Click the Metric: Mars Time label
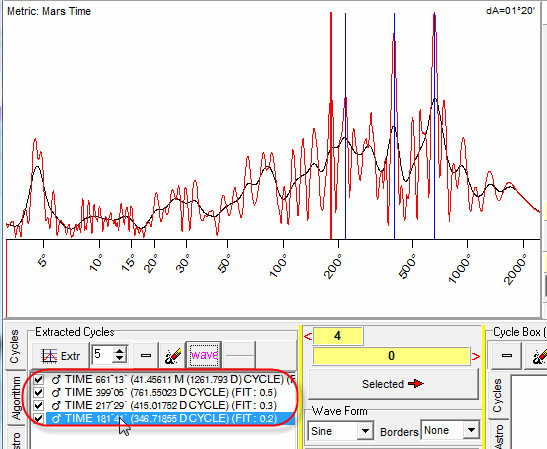Screen dimensions: 547x449 (x=49, y=11)
